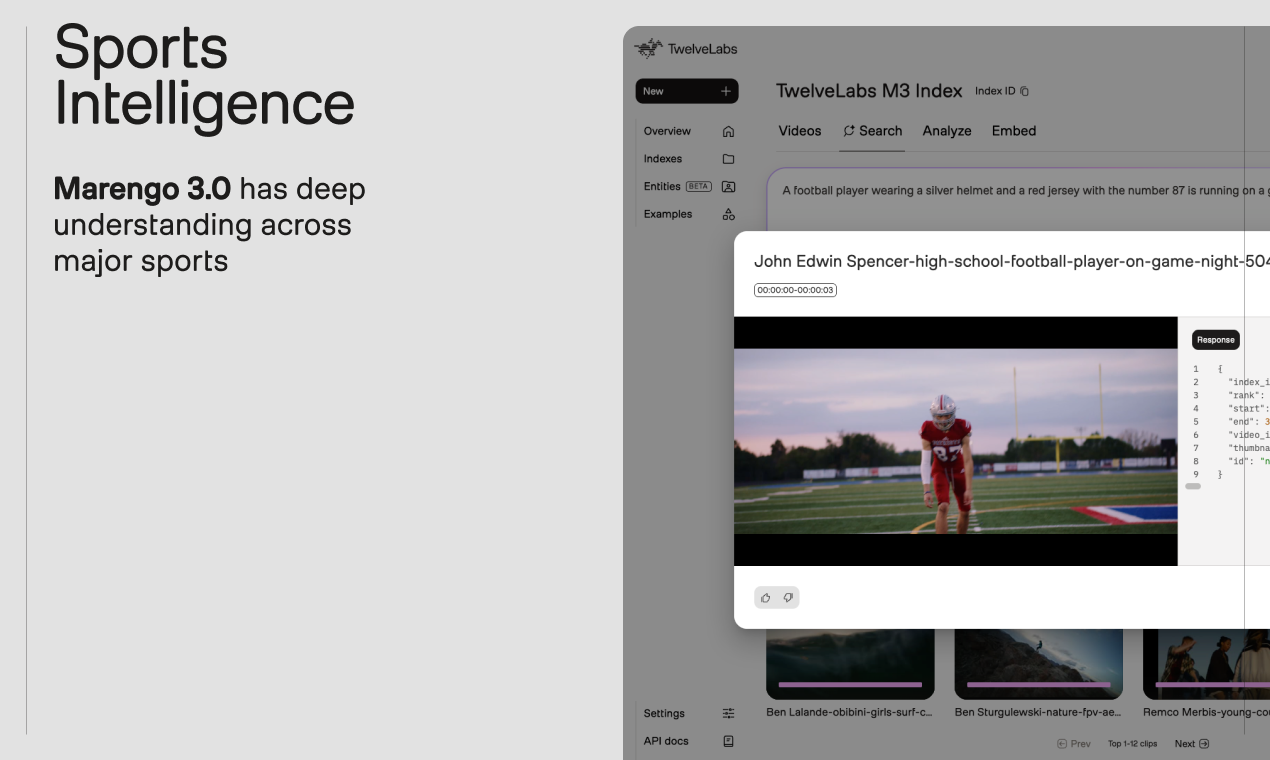Open Examples via the flowchart icon
This screenshot has width=1270, height=760.
[728, 214]
